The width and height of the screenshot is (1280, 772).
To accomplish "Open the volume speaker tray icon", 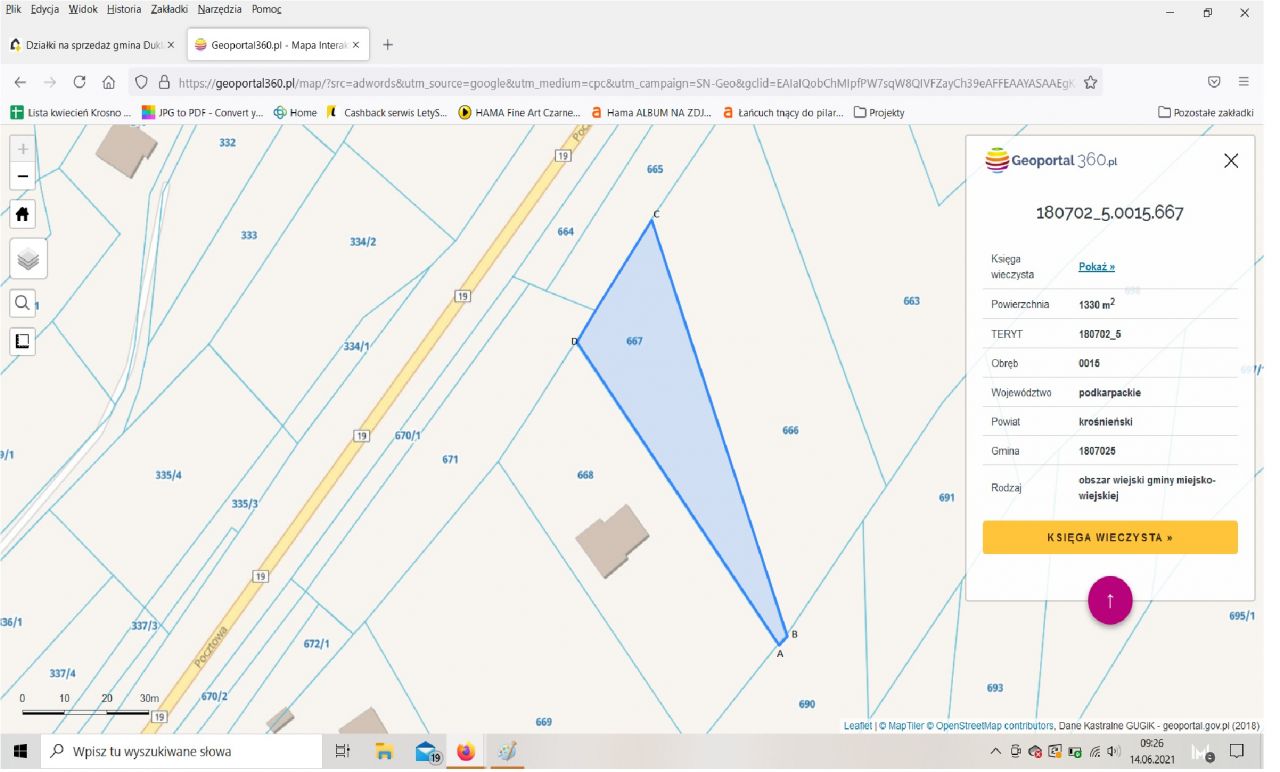I will click(x=1114, y=752).
